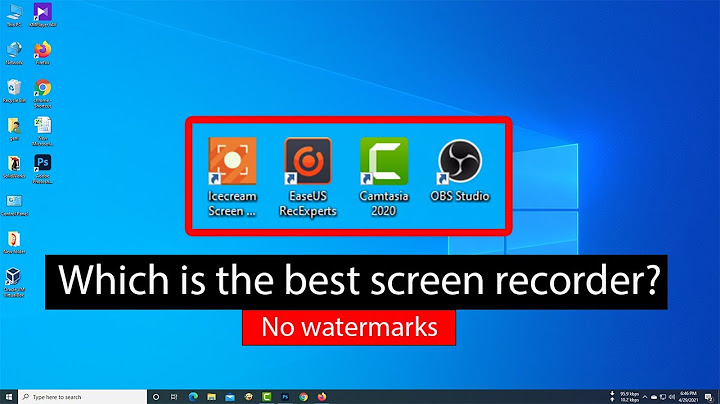Select the Recycle Bin desktop icon
The image size is (720, 404).
[x=14, y=90]
